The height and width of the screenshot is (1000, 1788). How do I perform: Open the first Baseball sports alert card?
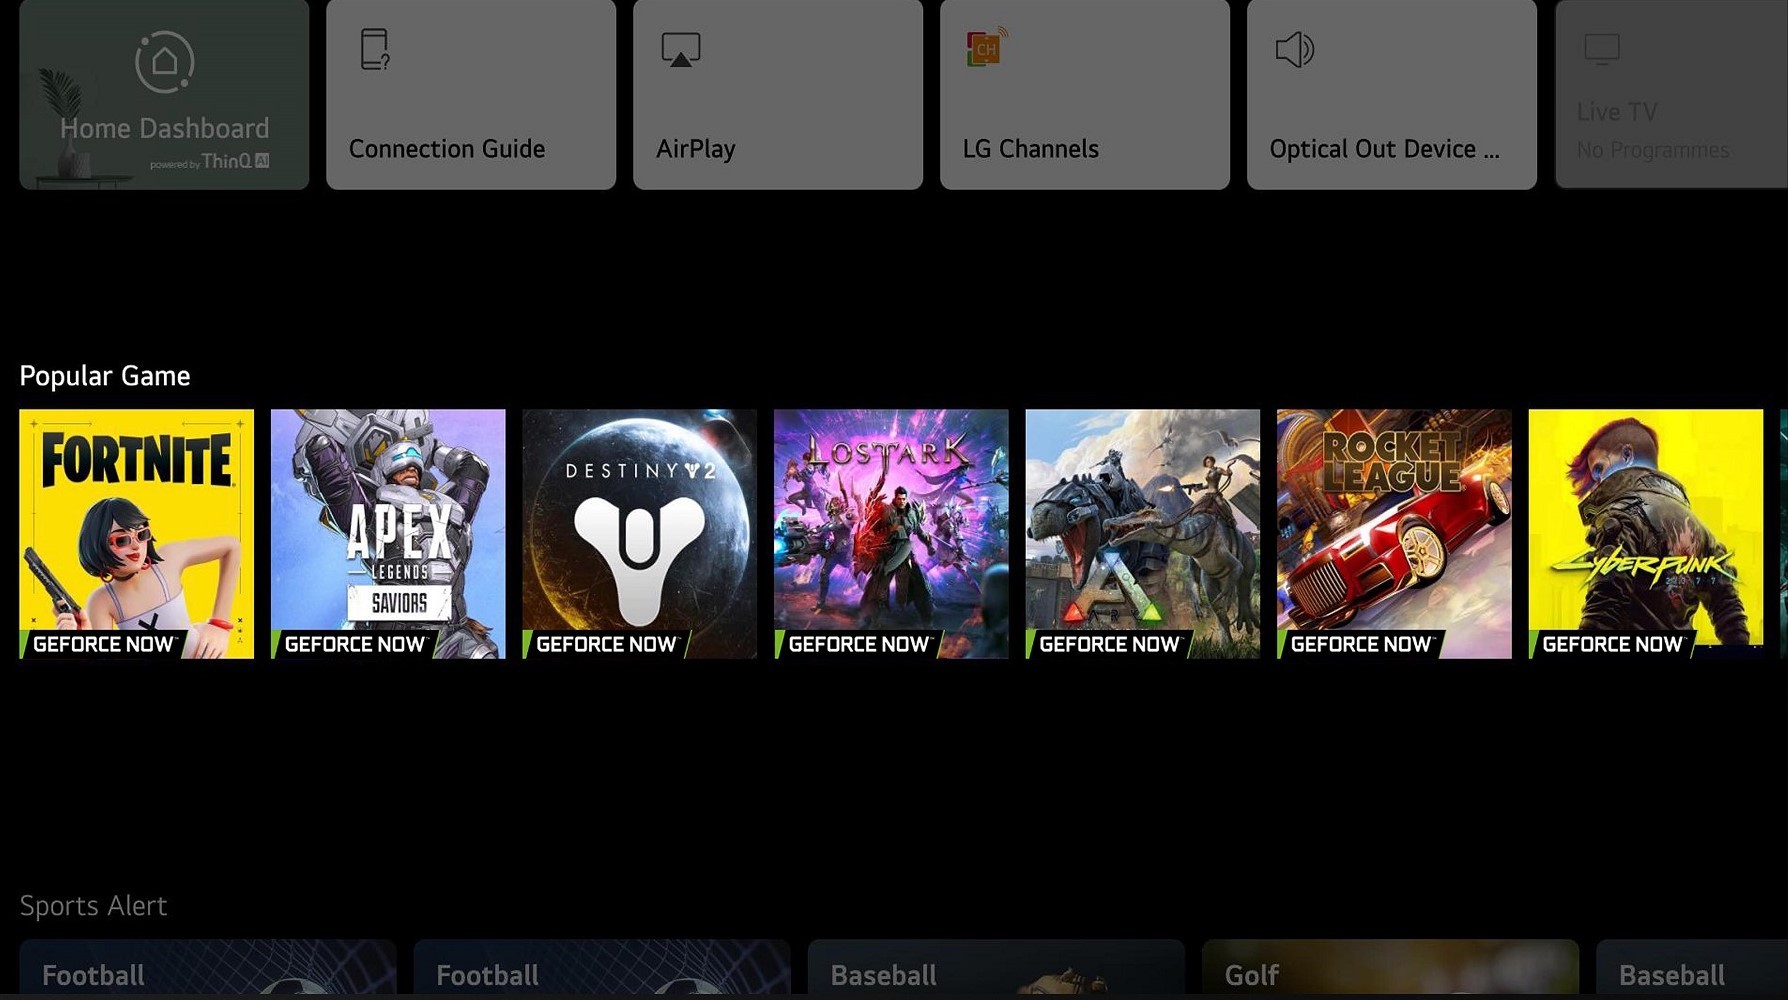996,968
